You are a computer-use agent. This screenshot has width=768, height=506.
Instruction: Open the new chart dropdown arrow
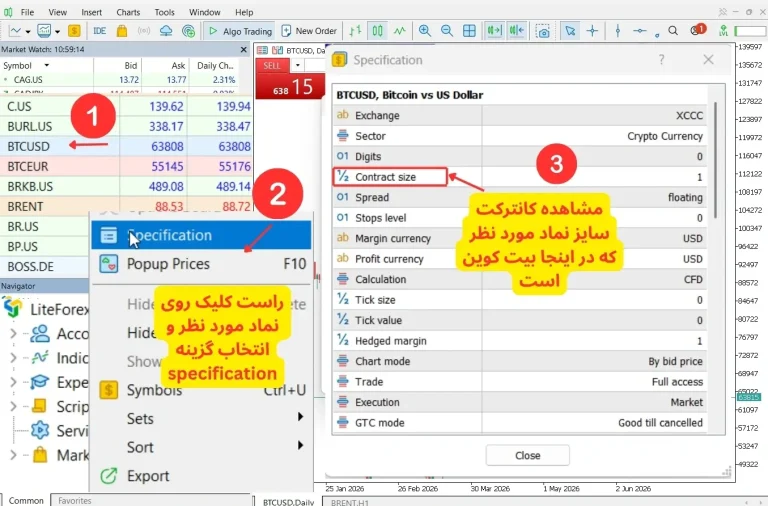click(28, 32)
